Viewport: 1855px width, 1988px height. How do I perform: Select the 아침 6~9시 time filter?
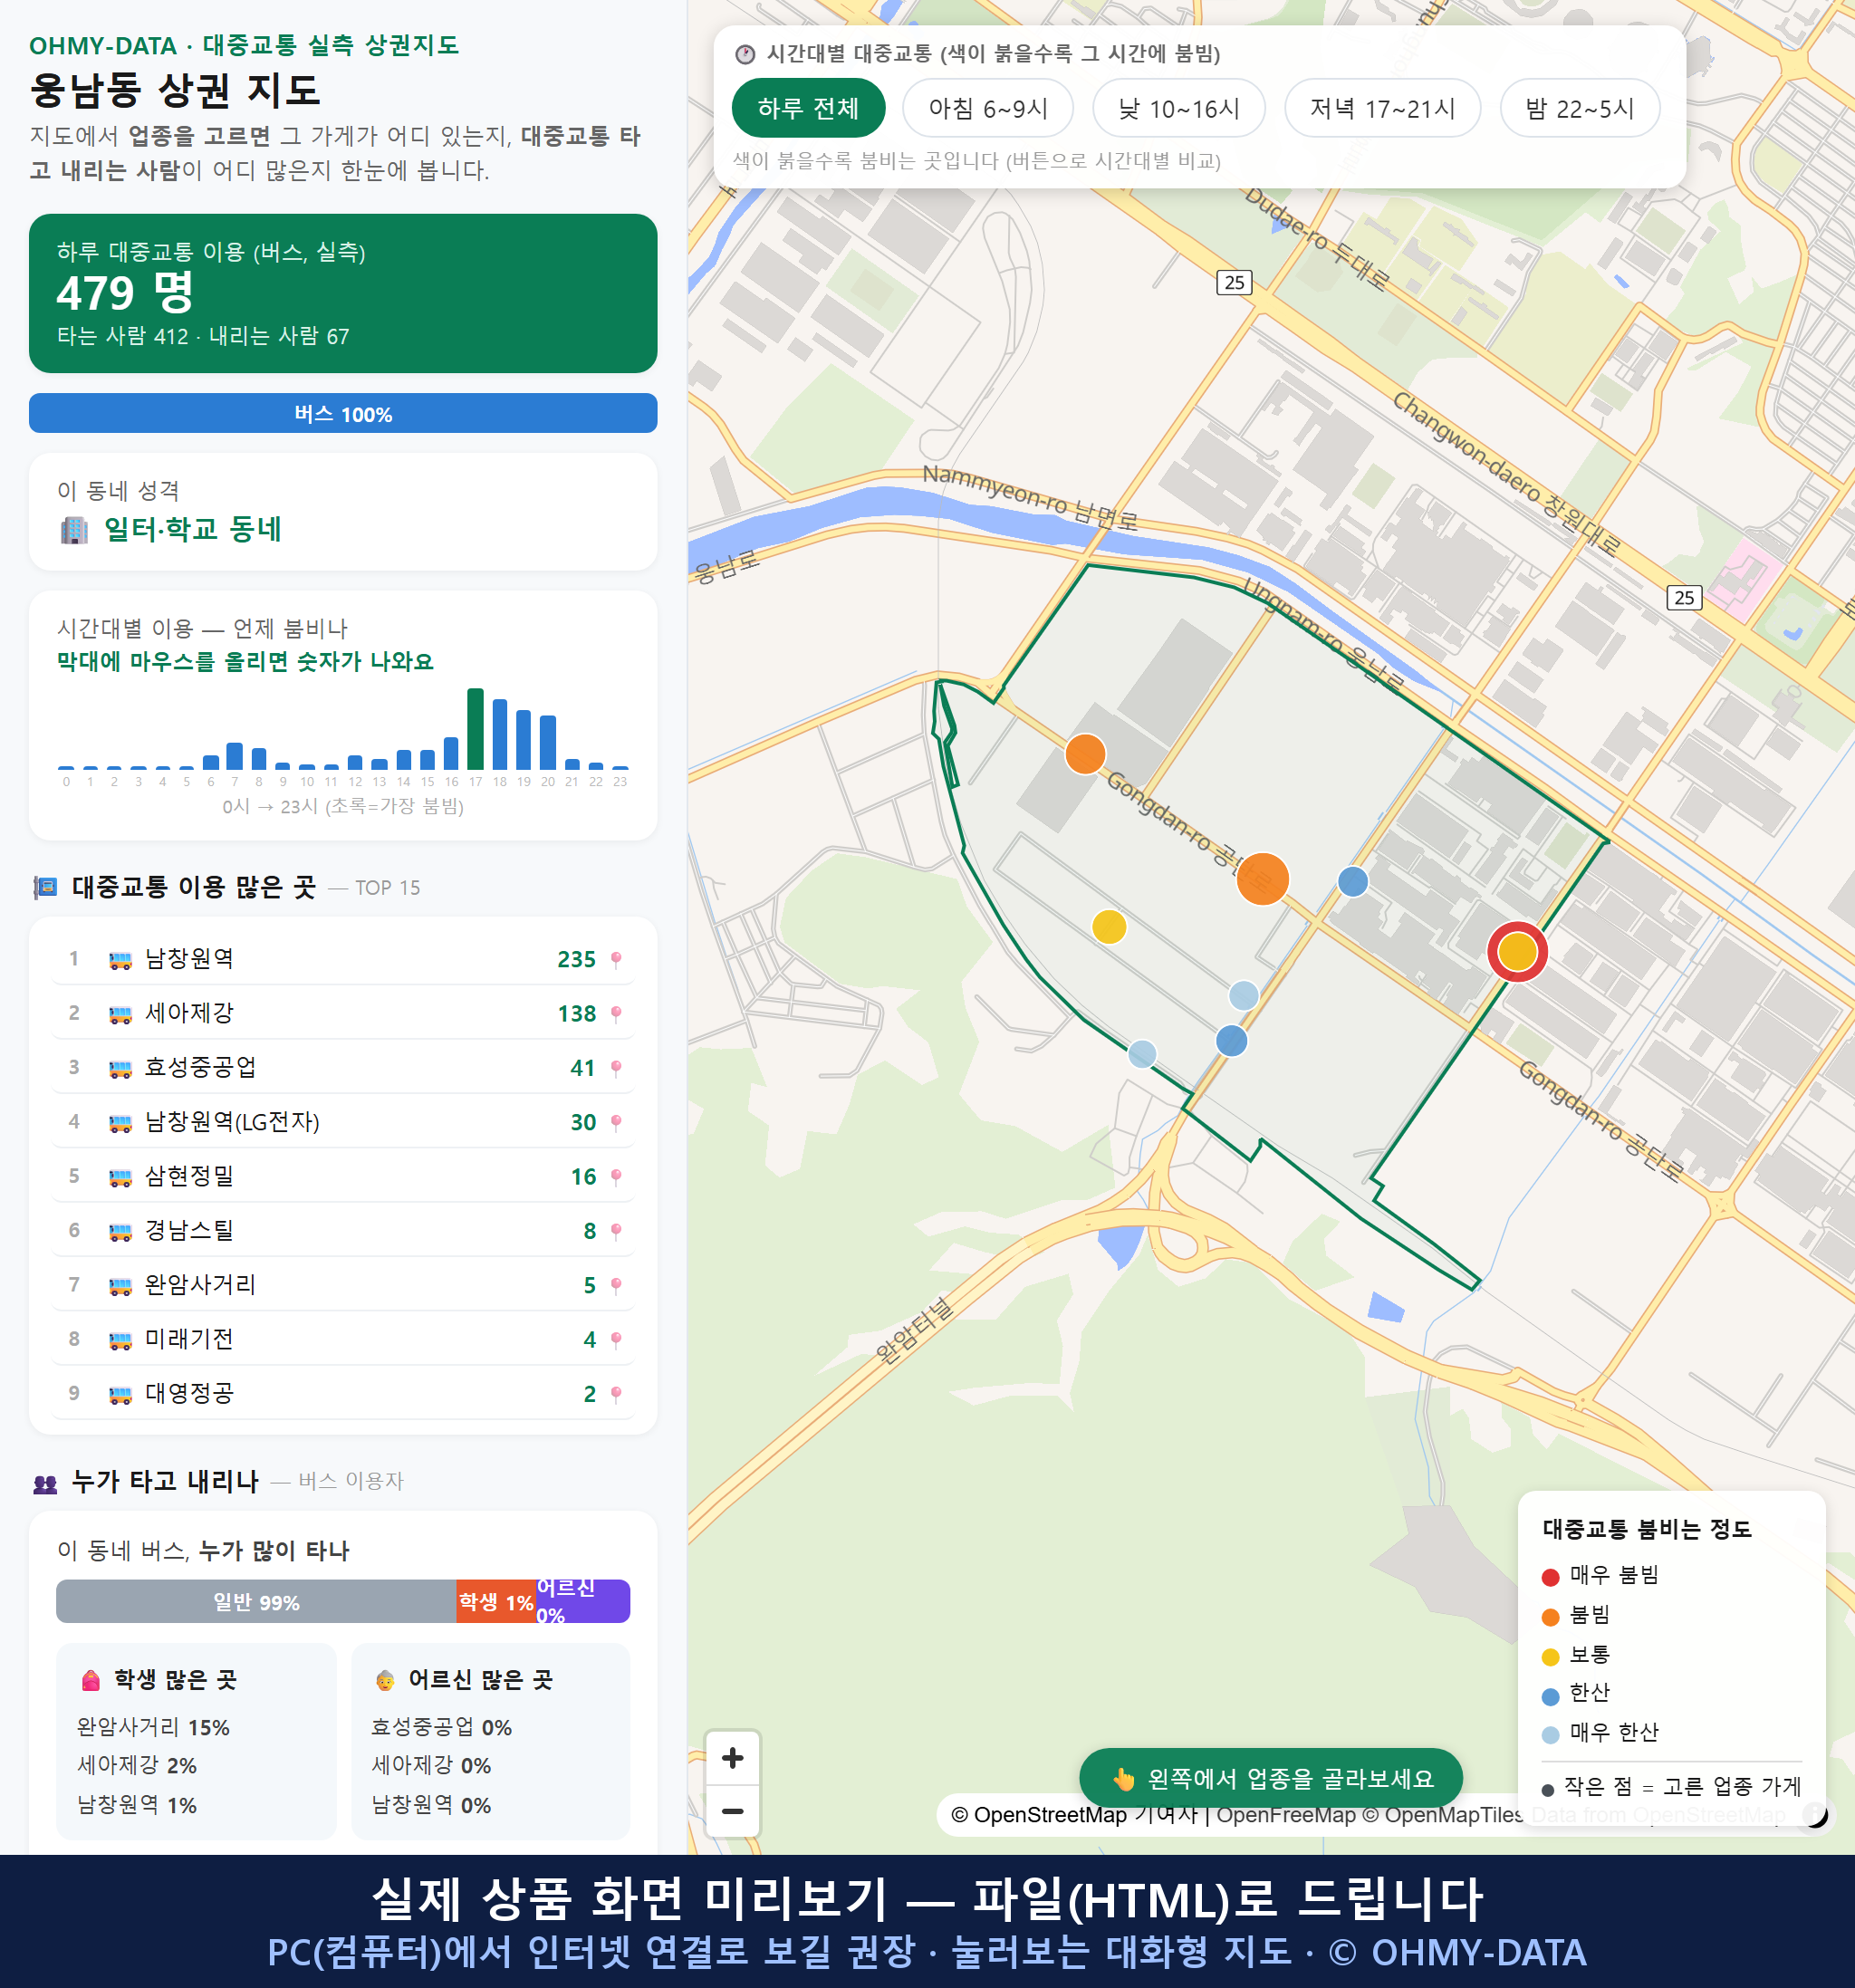pos(987,108)
